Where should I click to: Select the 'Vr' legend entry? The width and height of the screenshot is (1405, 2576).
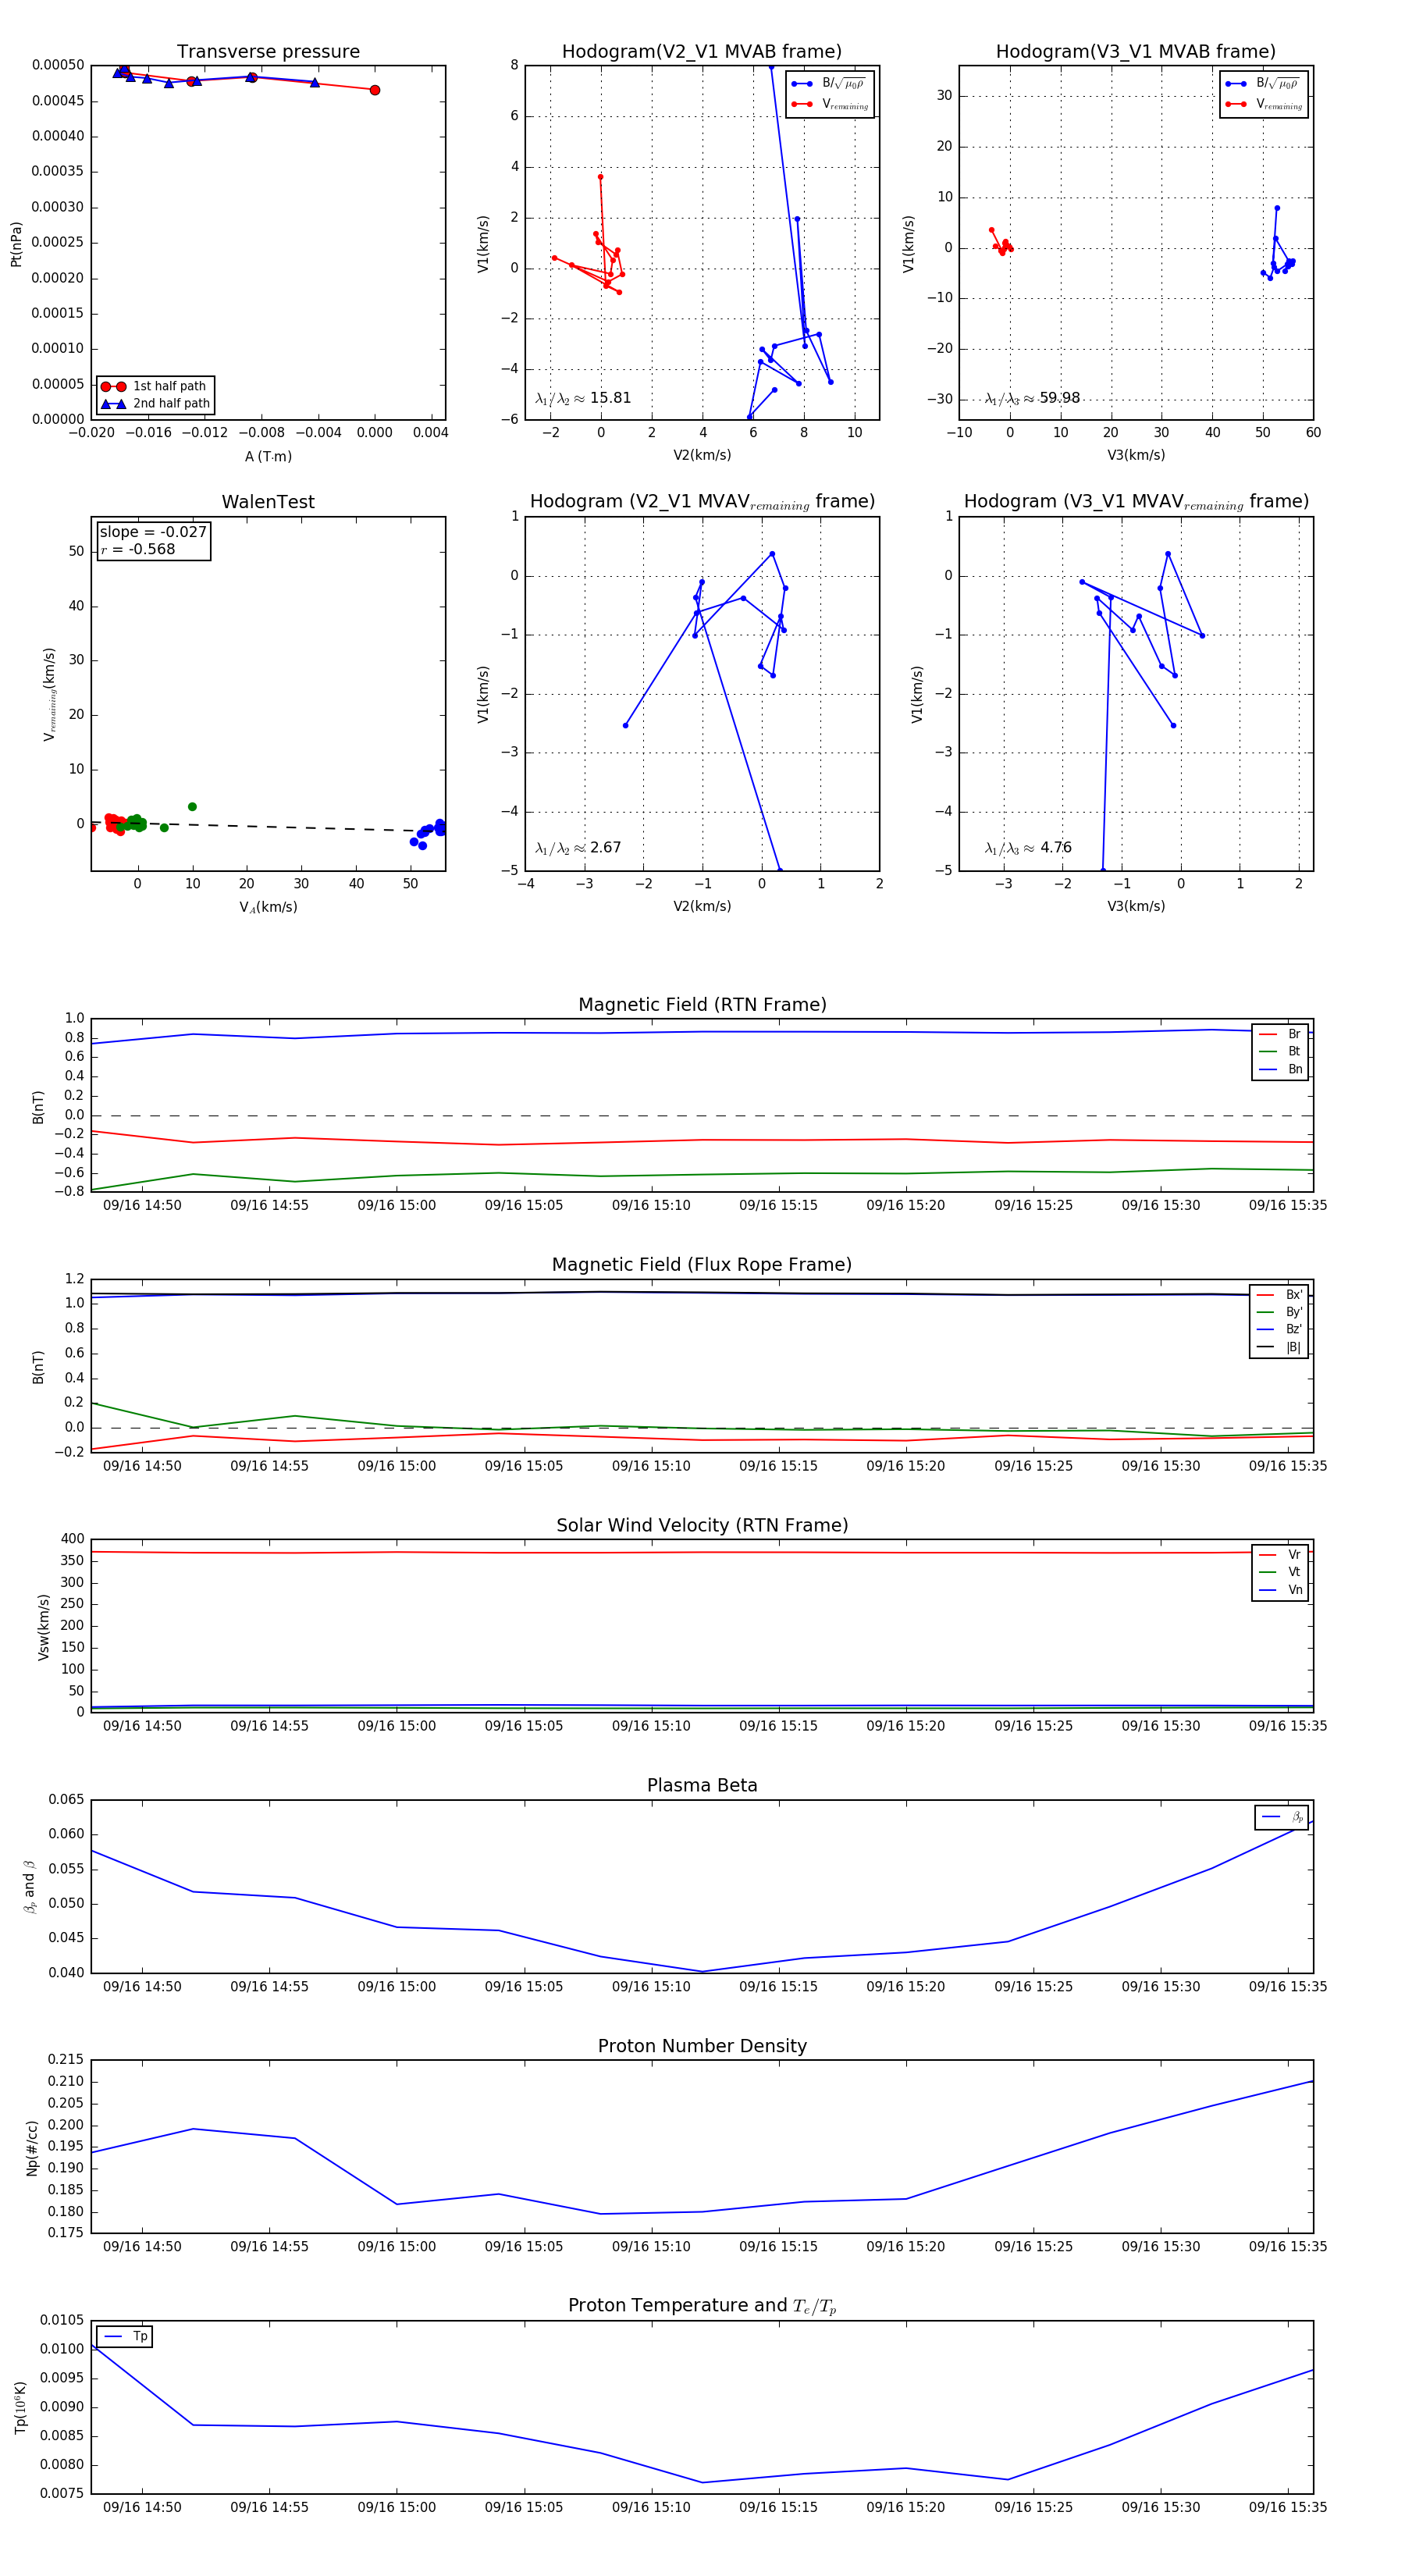[x=1281, y=1555]
